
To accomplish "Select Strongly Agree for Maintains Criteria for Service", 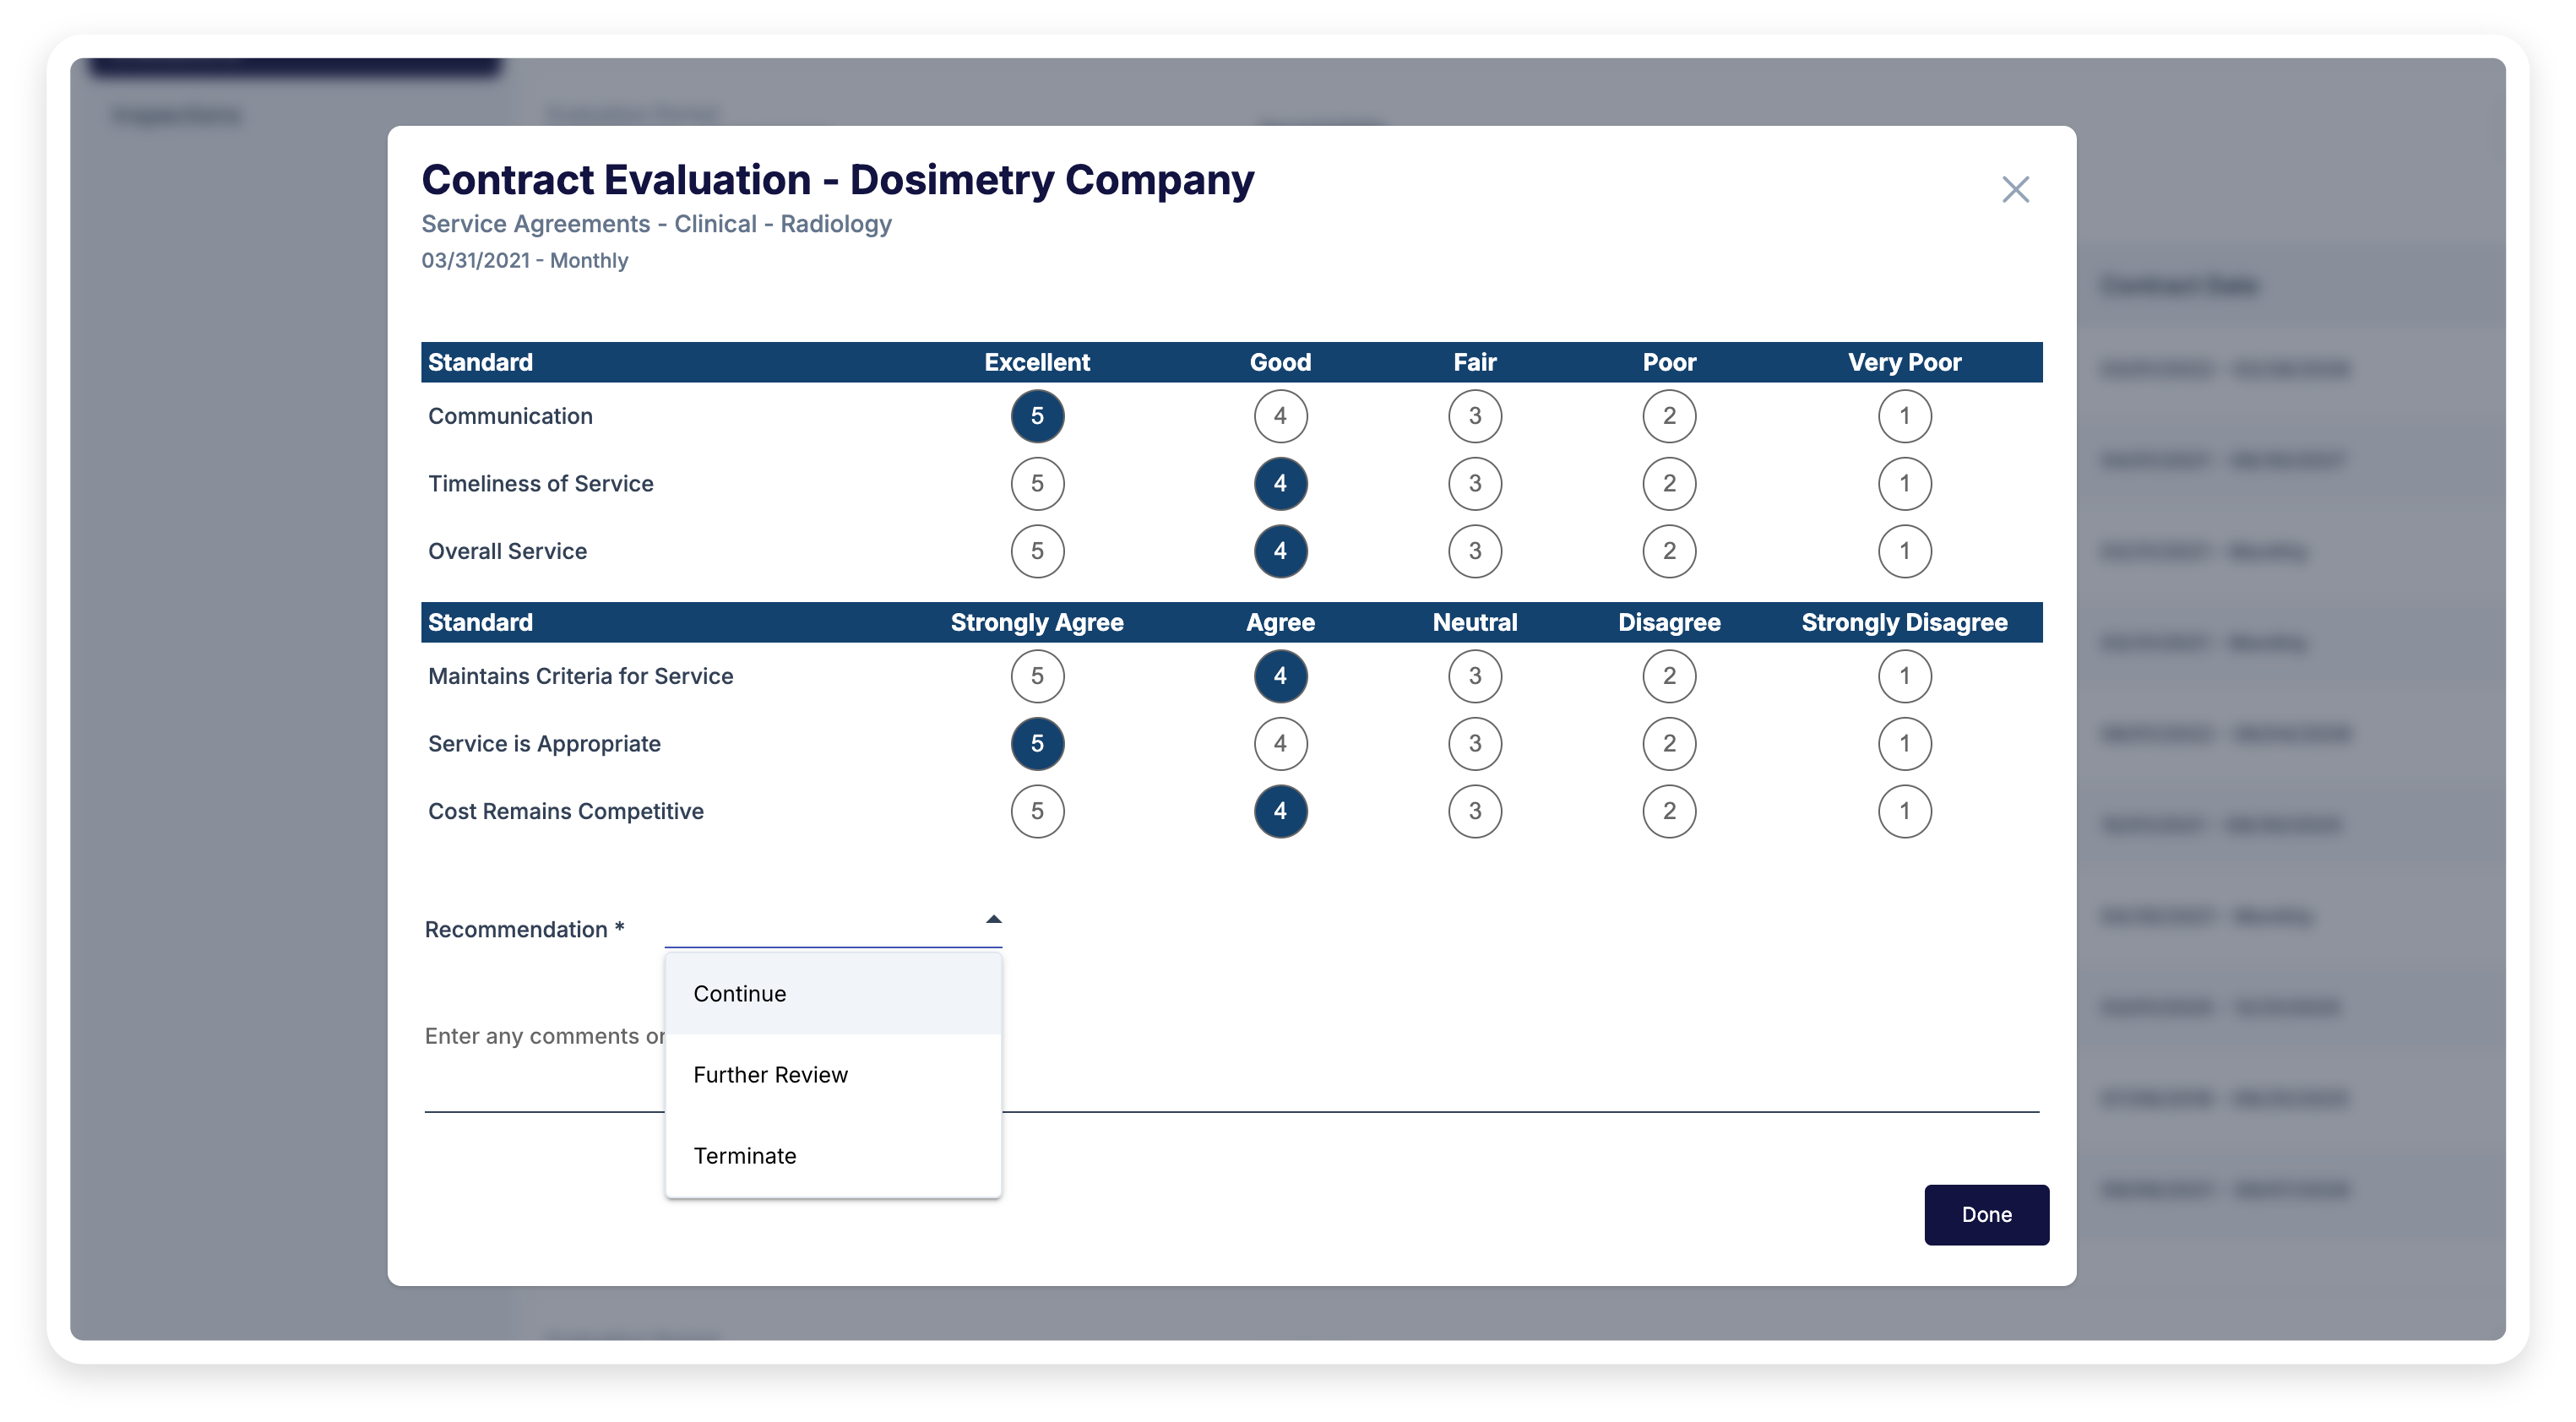I will point(1037,676).
